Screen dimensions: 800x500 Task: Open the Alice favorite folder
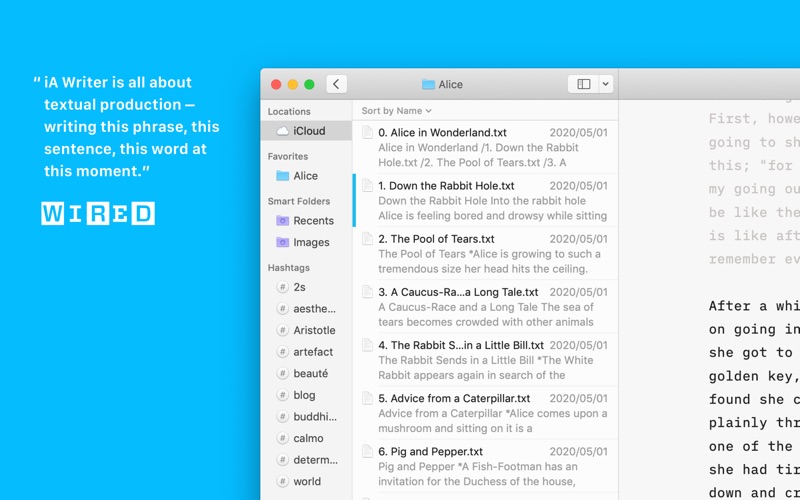[306, 176]
